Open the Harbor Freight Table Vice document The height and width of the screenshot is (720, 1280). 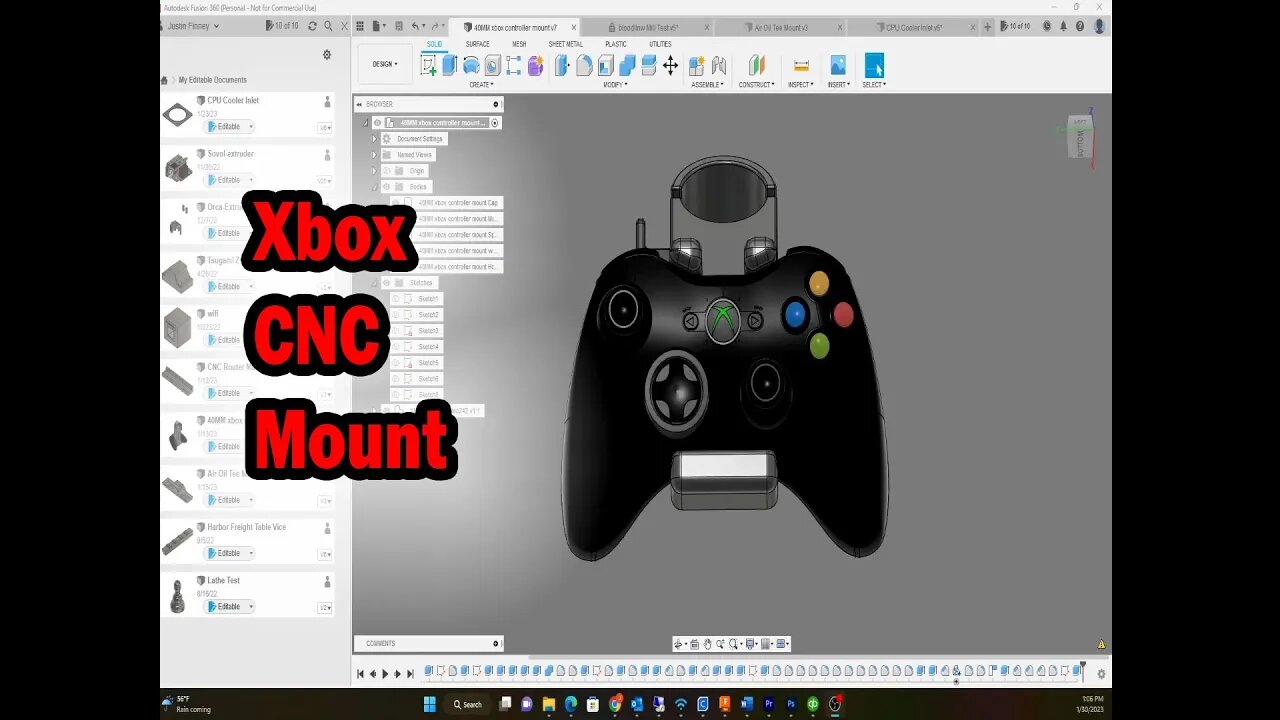pyautogui.click(x=247, y=540)
